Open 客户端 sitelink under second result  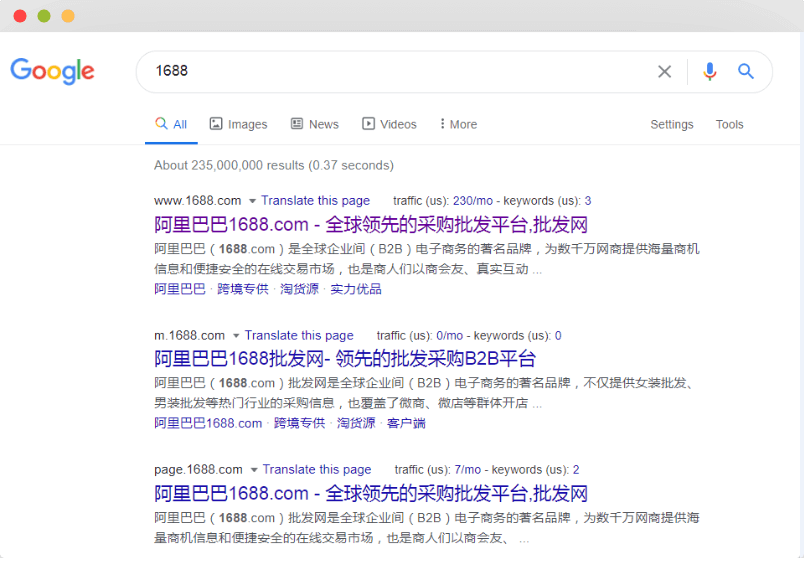[x=406, y=423]
